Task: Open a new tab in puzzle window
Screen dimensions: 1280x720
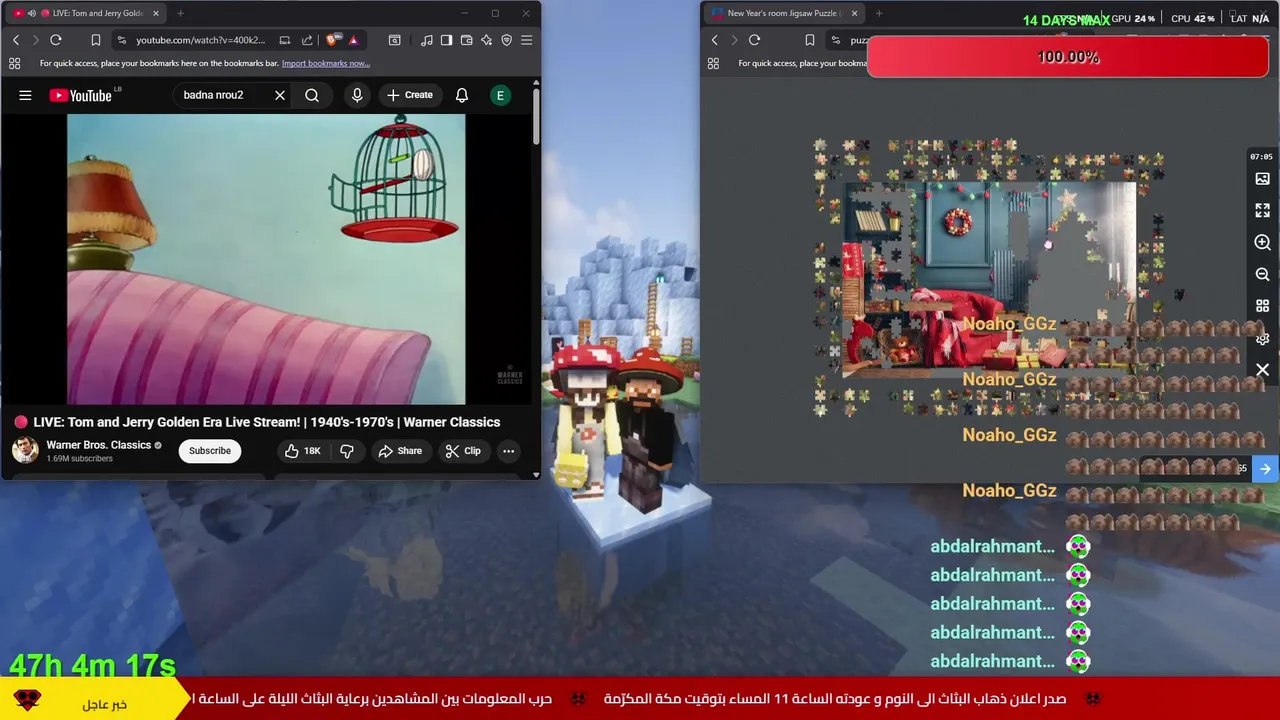Action: point(879,13)
